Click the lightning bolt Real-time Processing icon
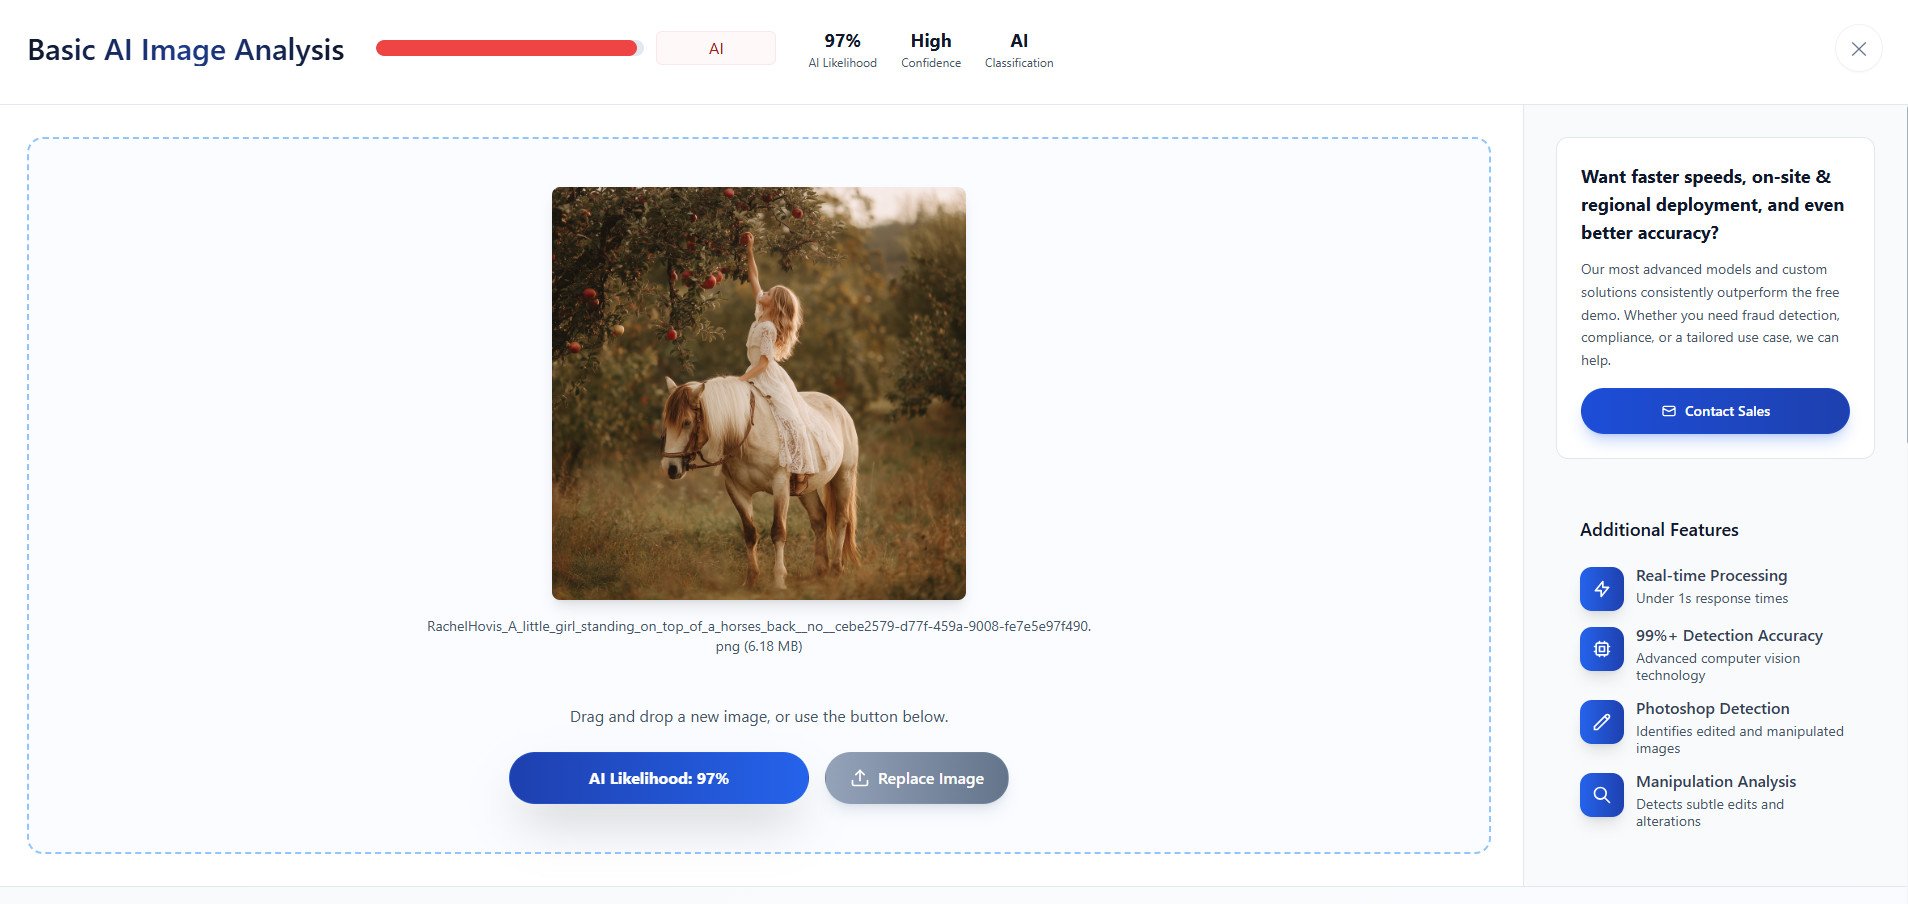 click(1601, 589)
